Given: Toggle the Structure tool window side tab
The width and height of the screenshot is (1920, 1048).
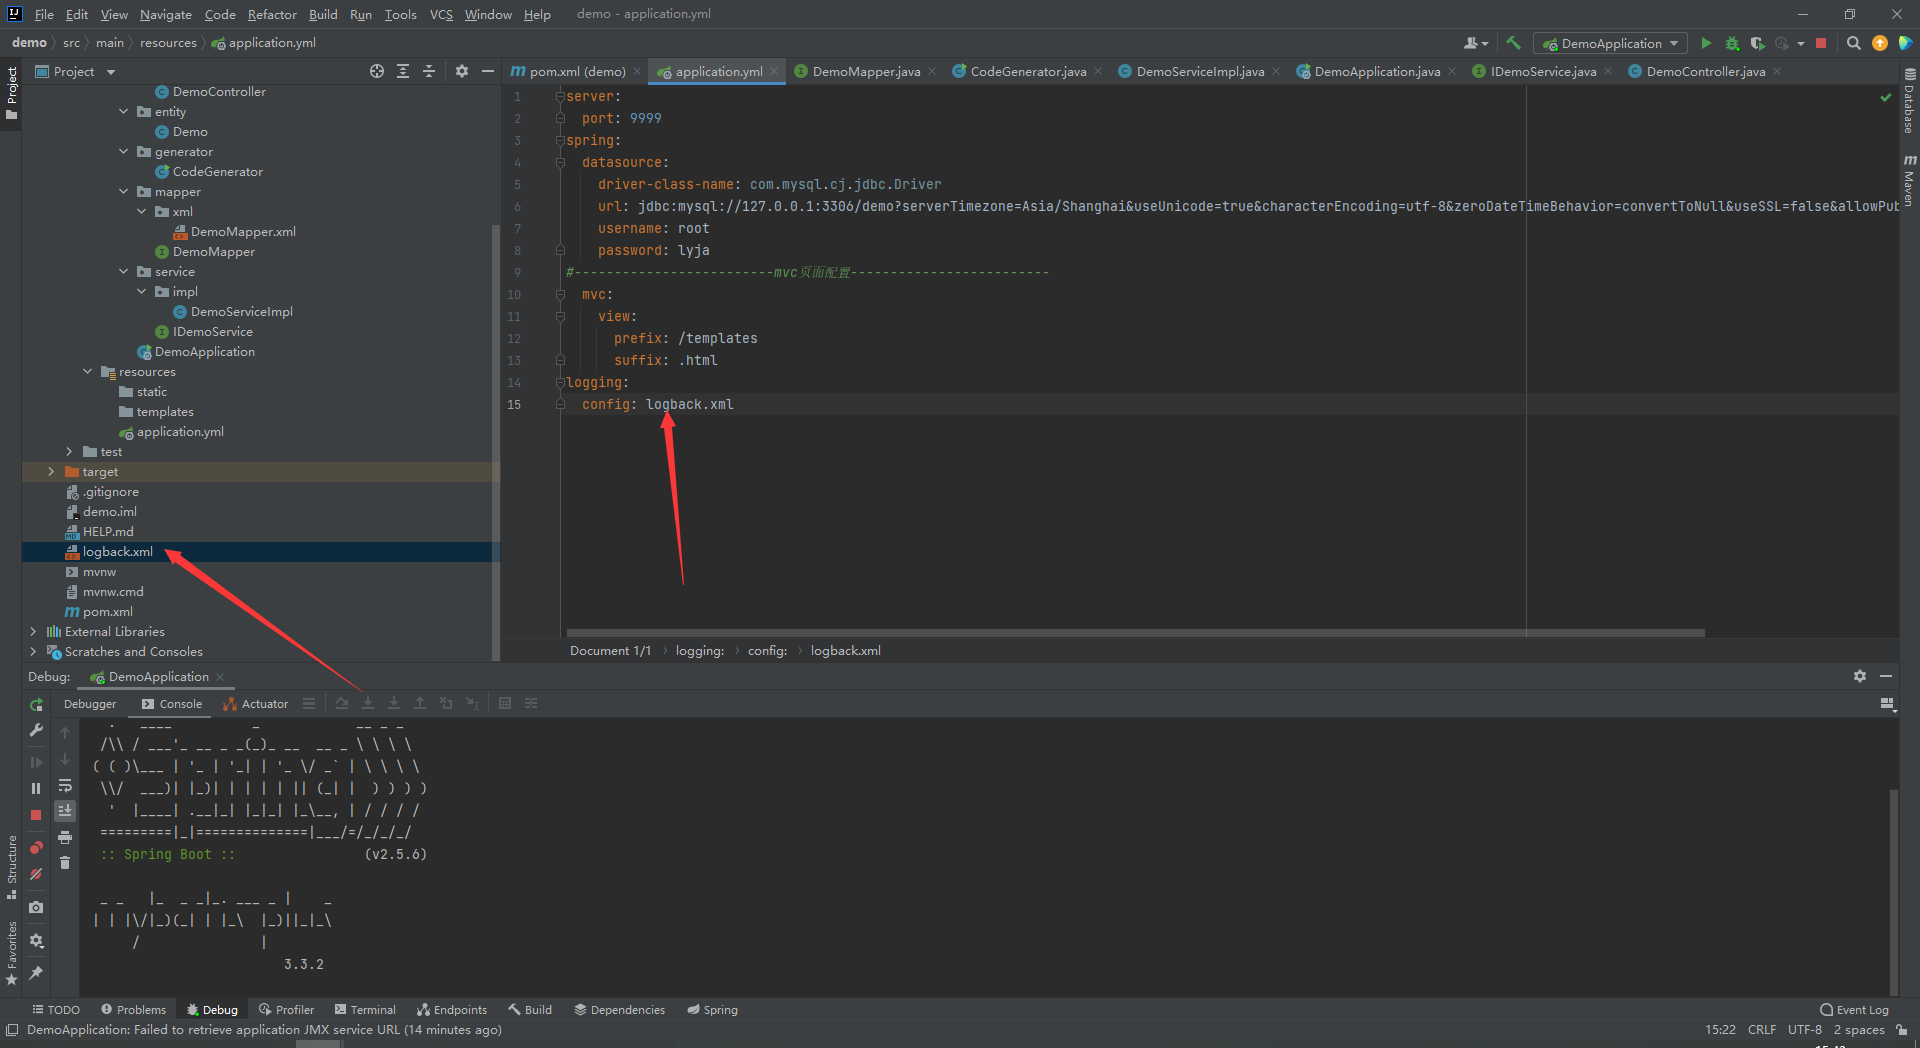Looking at the screenshot, I should coord(11,866).
